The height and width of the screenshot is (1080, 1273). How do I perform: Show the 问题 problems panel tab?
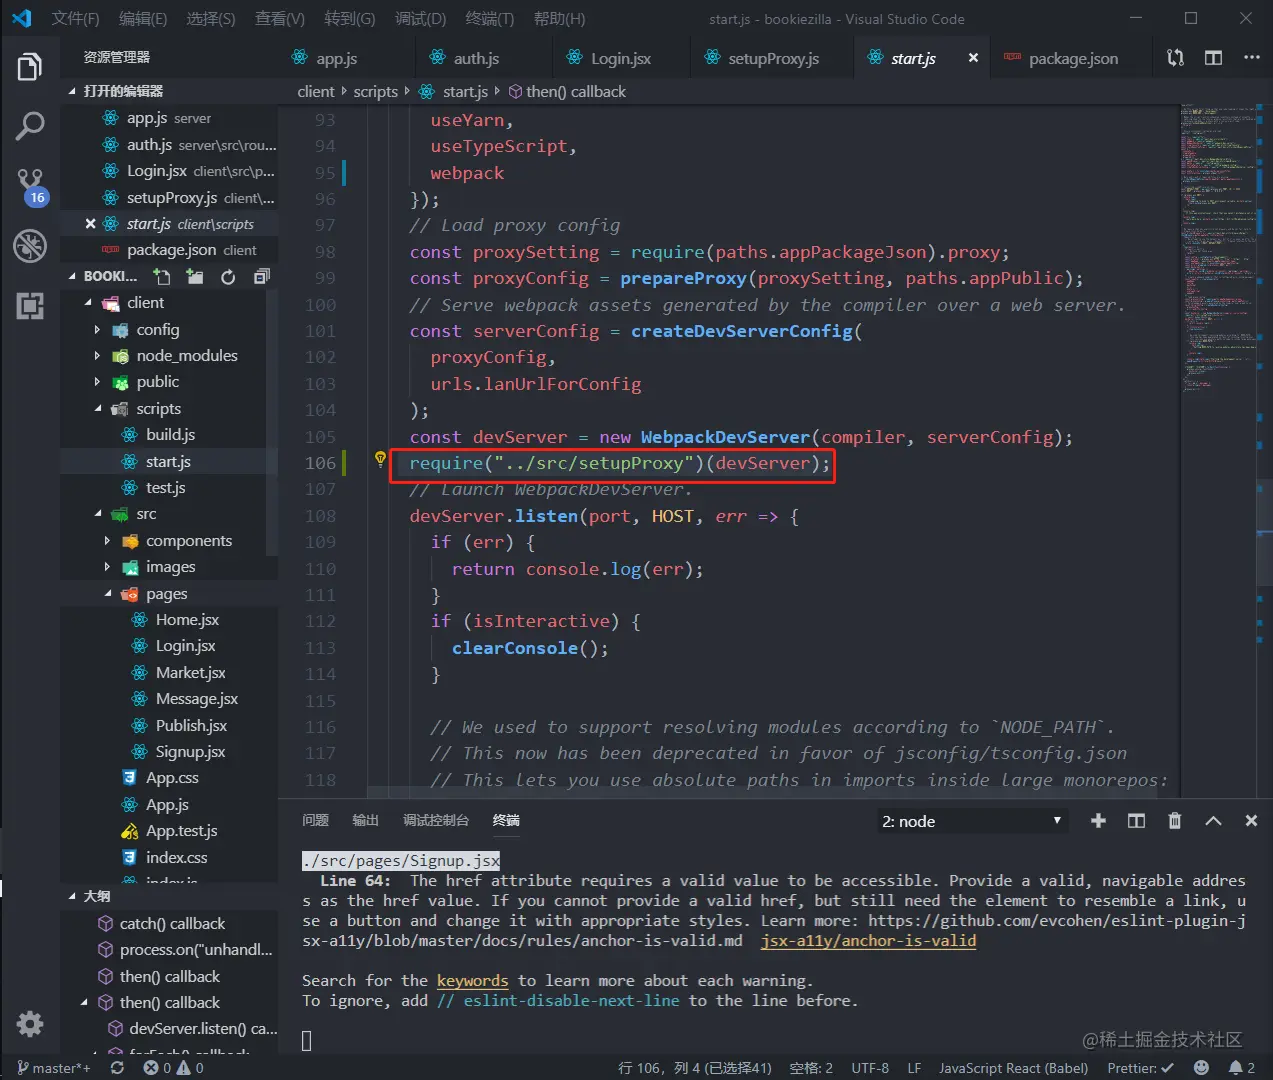coord(316,820)
